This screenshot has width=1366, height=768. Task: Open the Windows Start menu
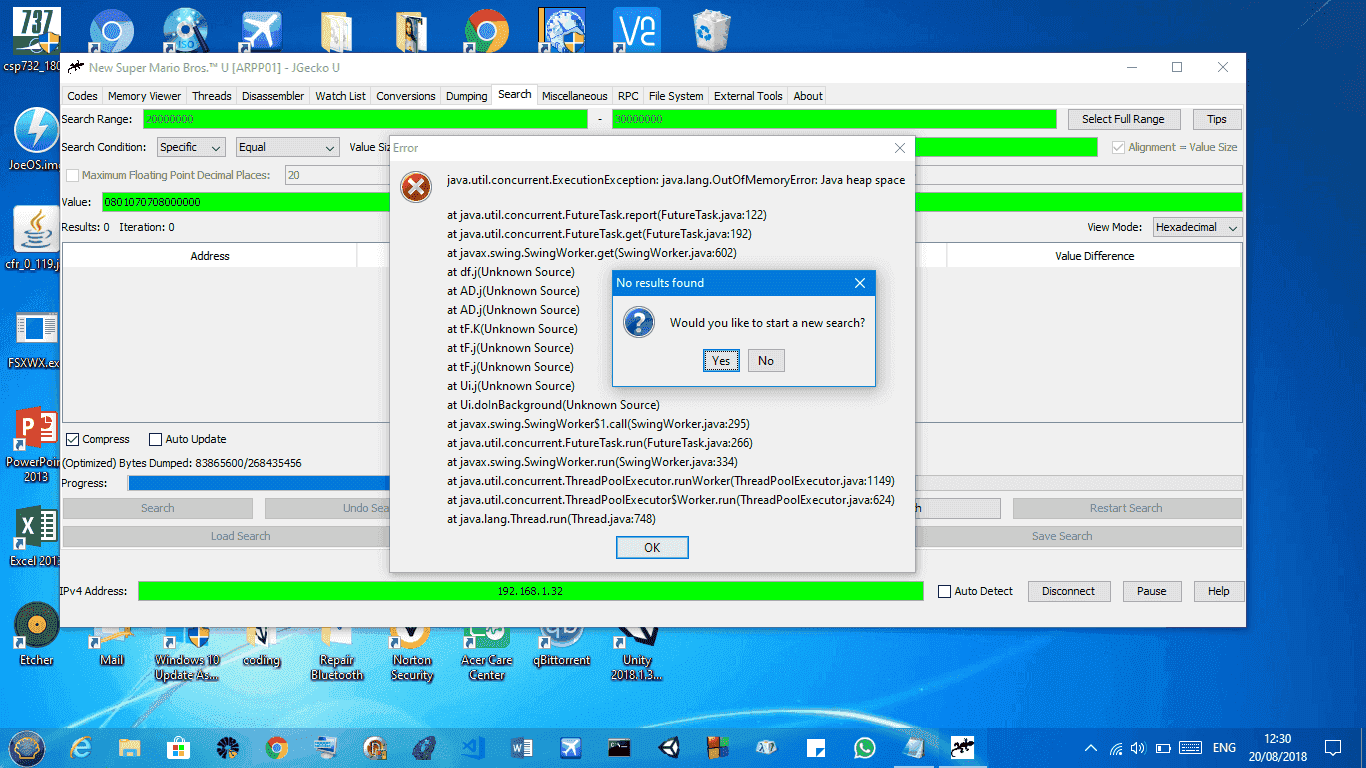coord(27,747)
